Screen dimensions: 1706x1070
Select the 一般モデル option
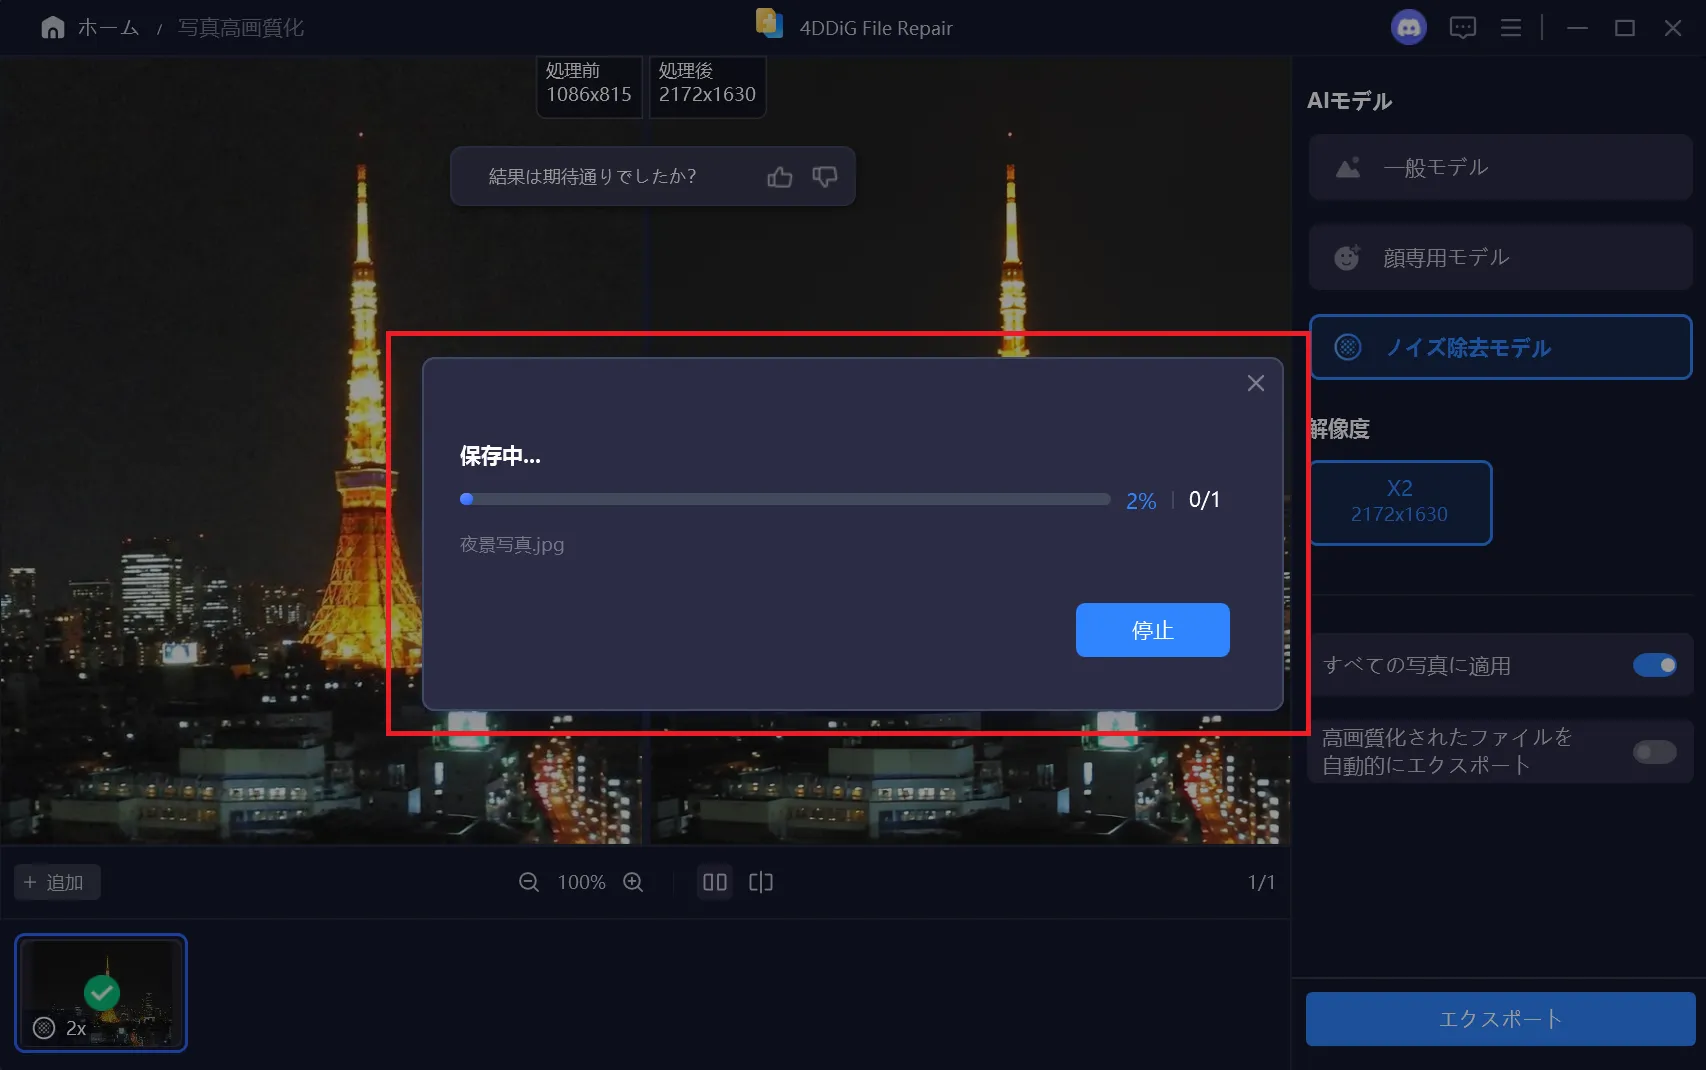1500,168
